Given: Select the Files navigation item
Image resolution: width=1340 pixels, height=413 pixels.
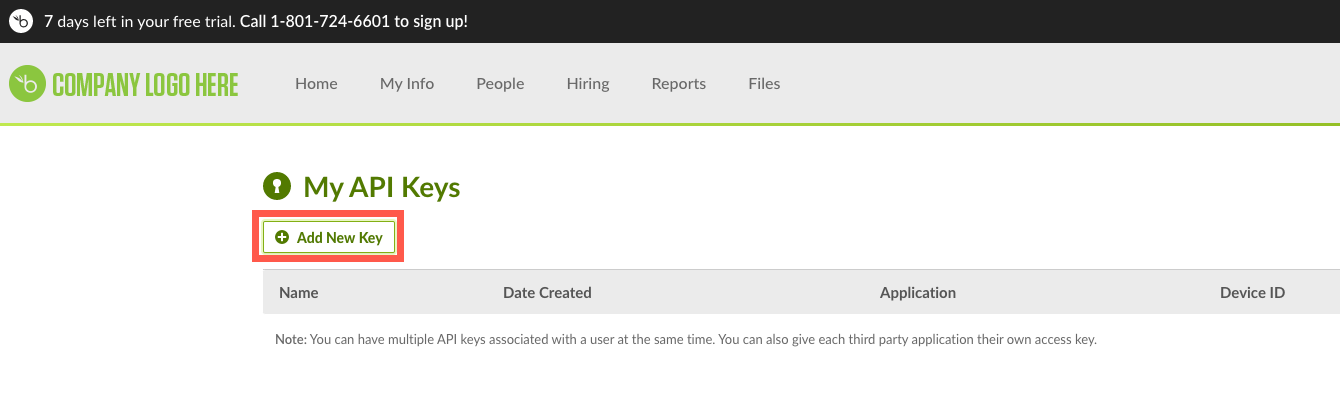Looking at the screenshot, I should click(x=764, y=84).
